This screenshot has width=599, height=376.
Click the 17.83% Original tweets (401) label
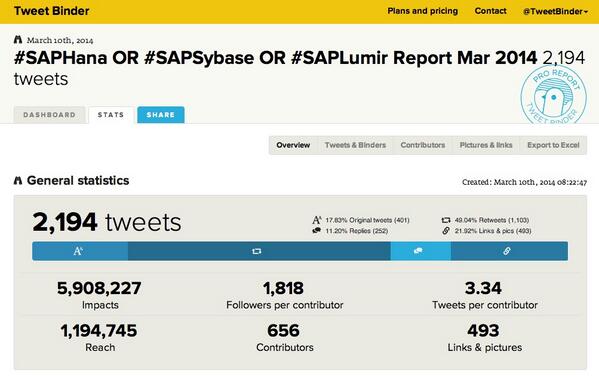pos(367,220)
